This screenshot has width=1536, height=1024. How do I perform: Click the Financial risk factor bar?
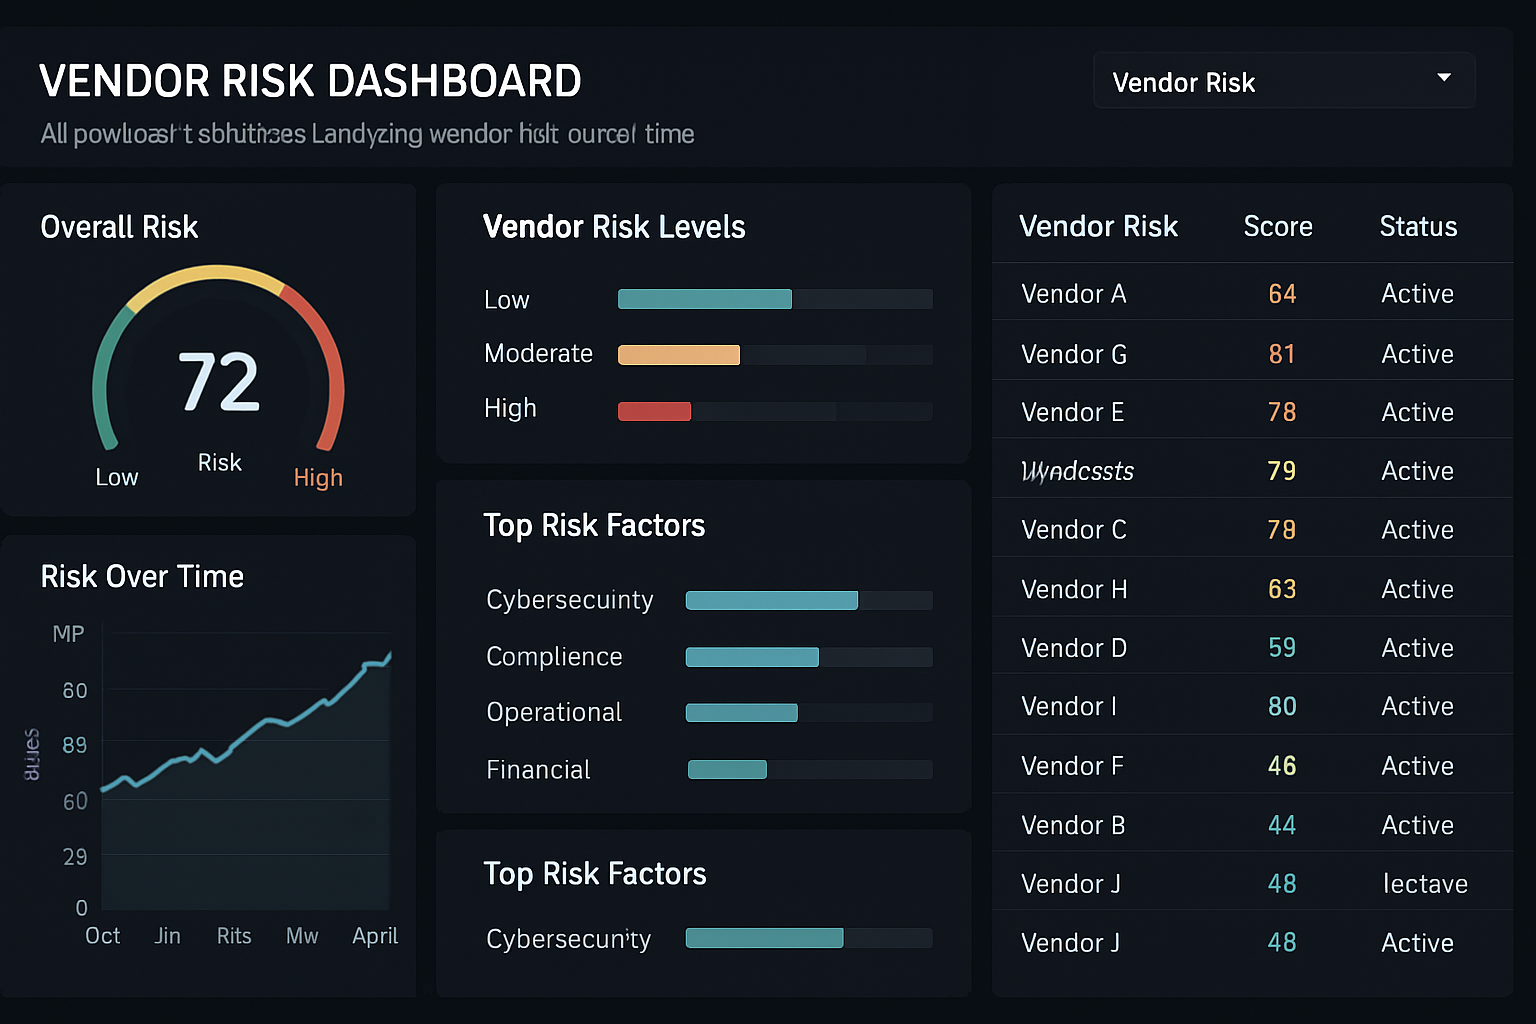point(727,769)
